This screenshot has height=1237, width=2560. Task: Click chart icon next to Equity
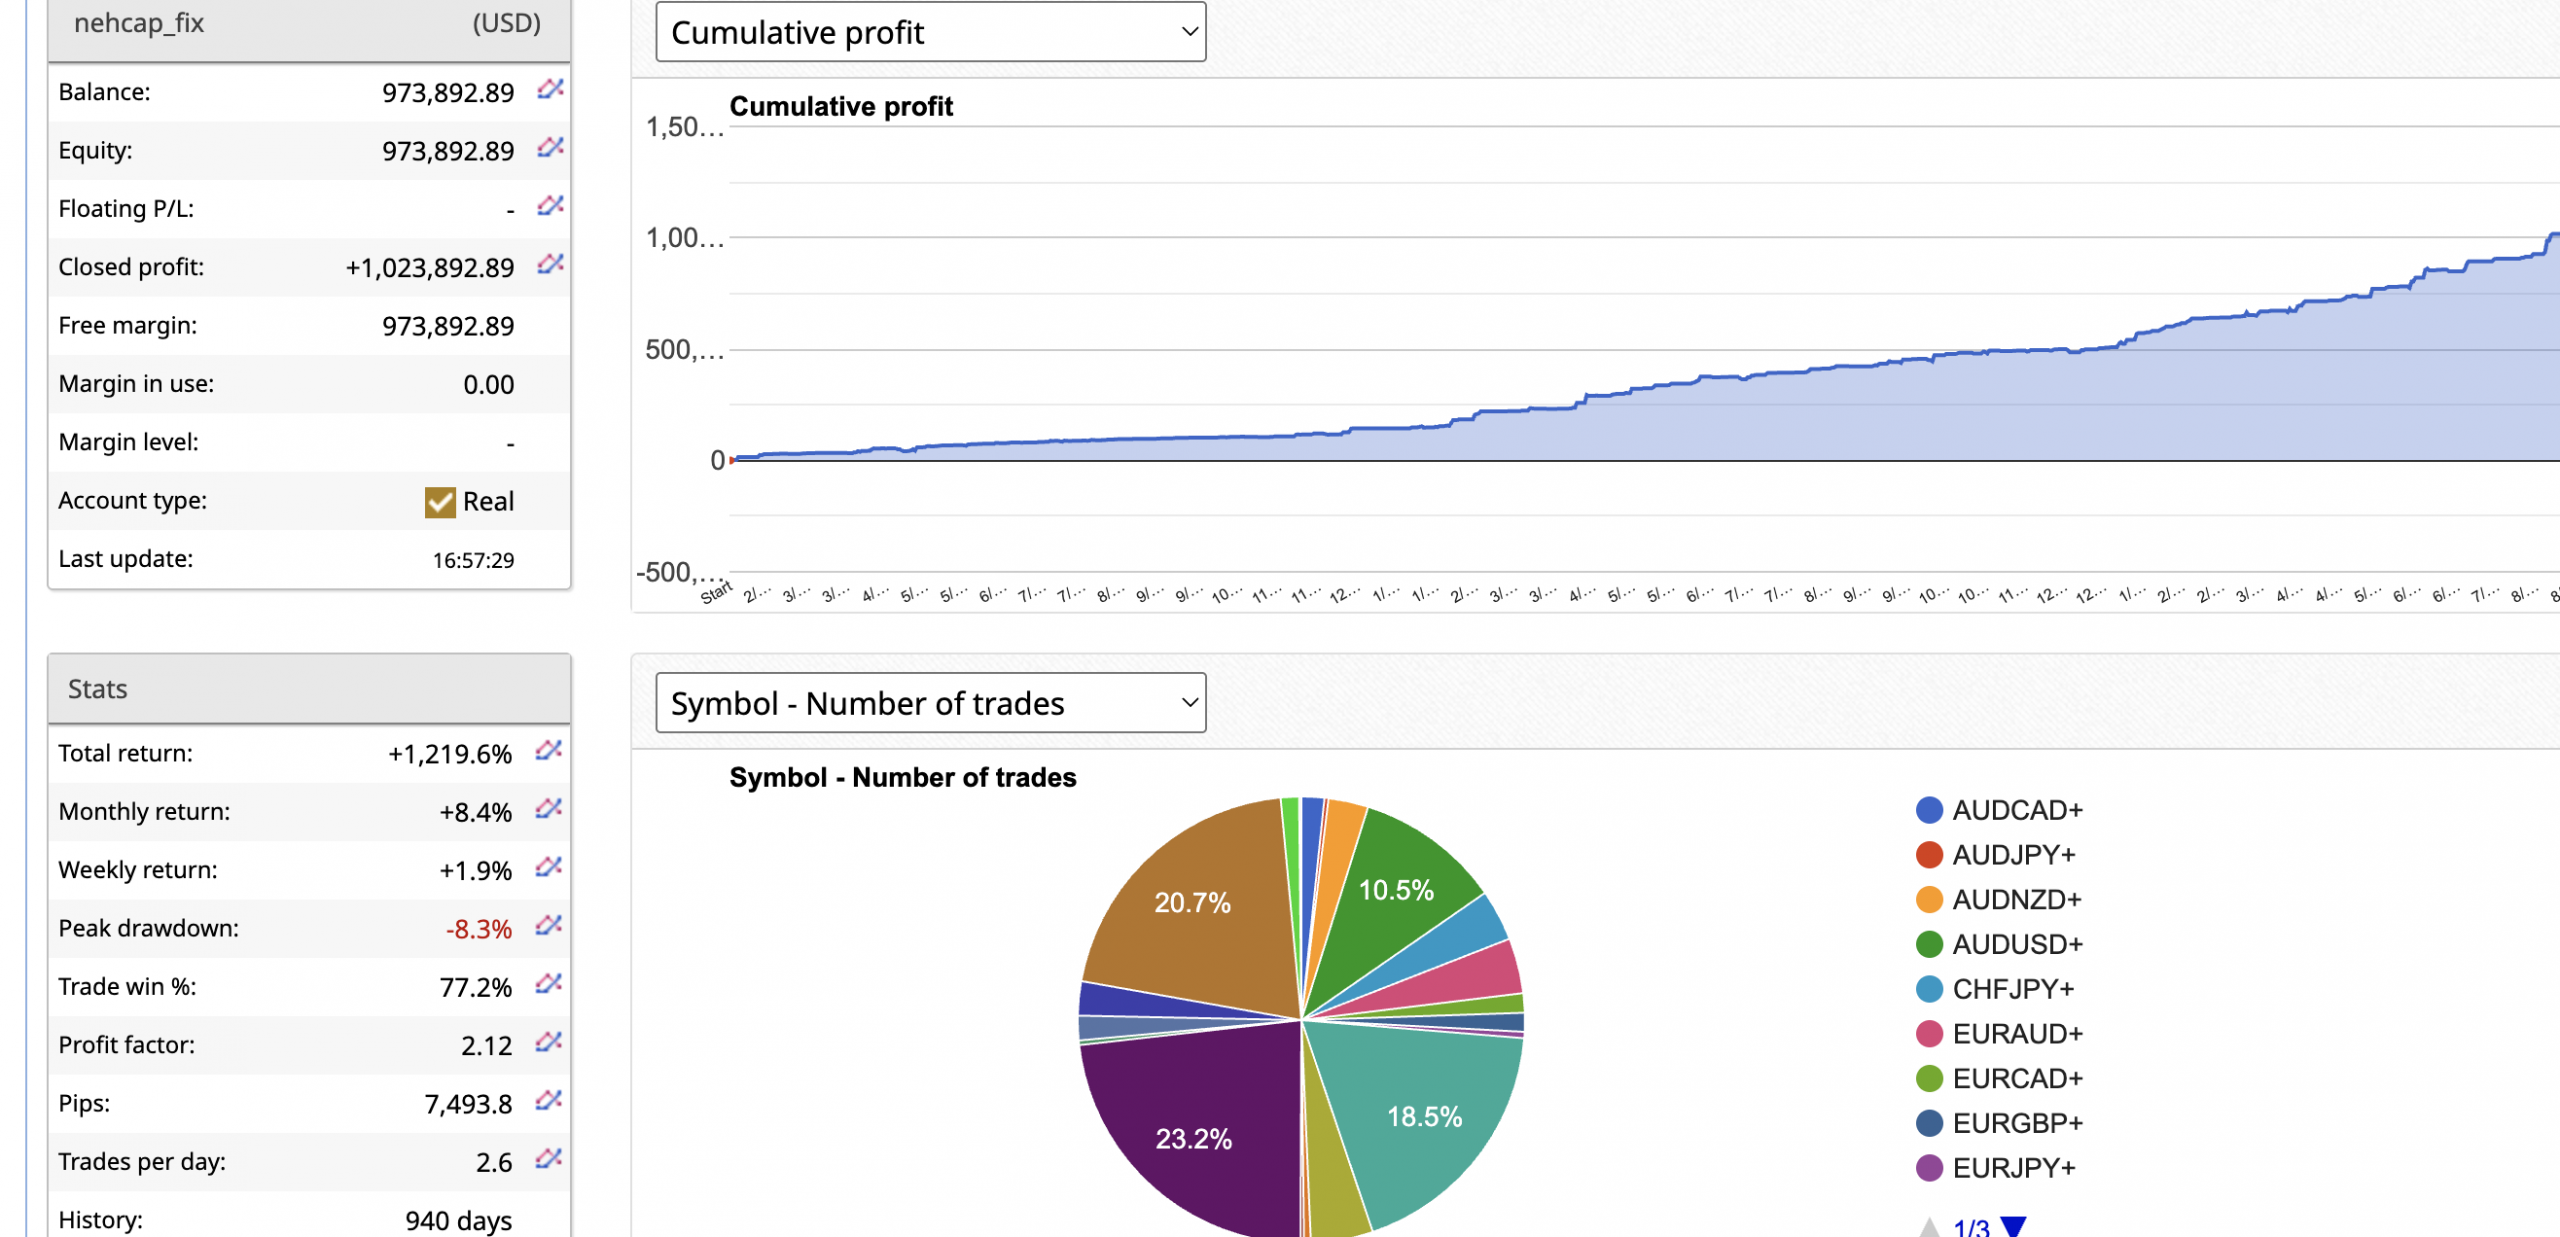point(550,148)
